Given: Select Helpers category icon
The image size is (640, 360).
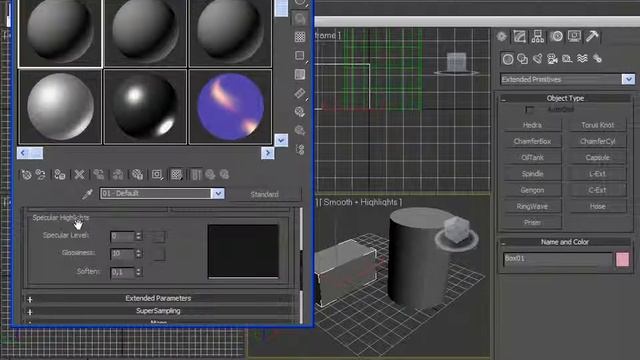Looking at the screenshot, I should (x=567, y=59).
